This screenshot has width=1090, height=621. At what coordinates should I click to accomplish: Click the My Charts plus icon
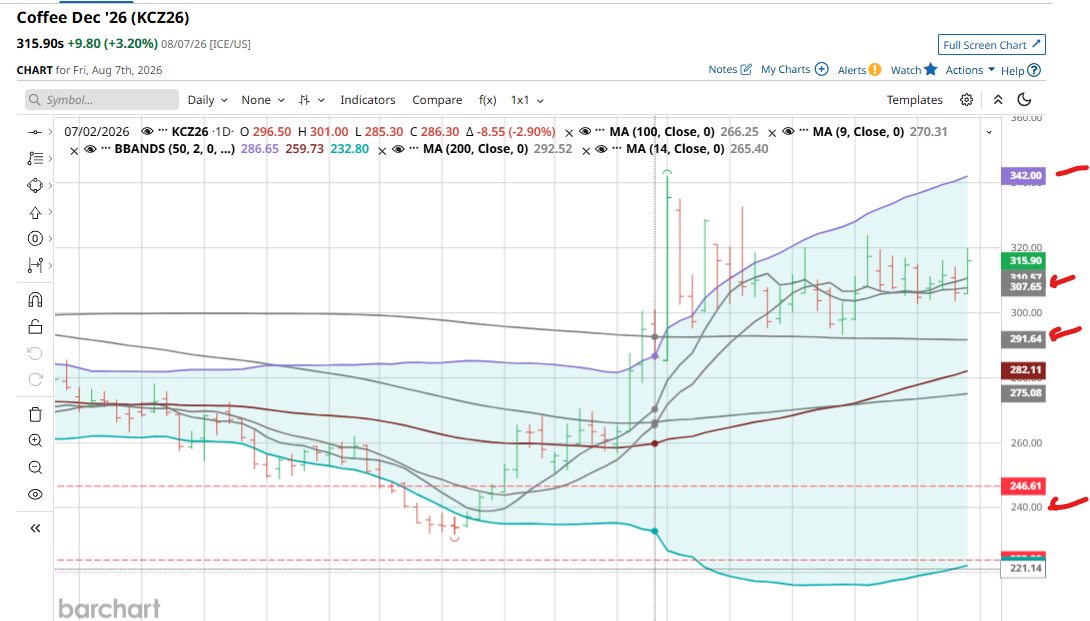click(x=822, y=70)
